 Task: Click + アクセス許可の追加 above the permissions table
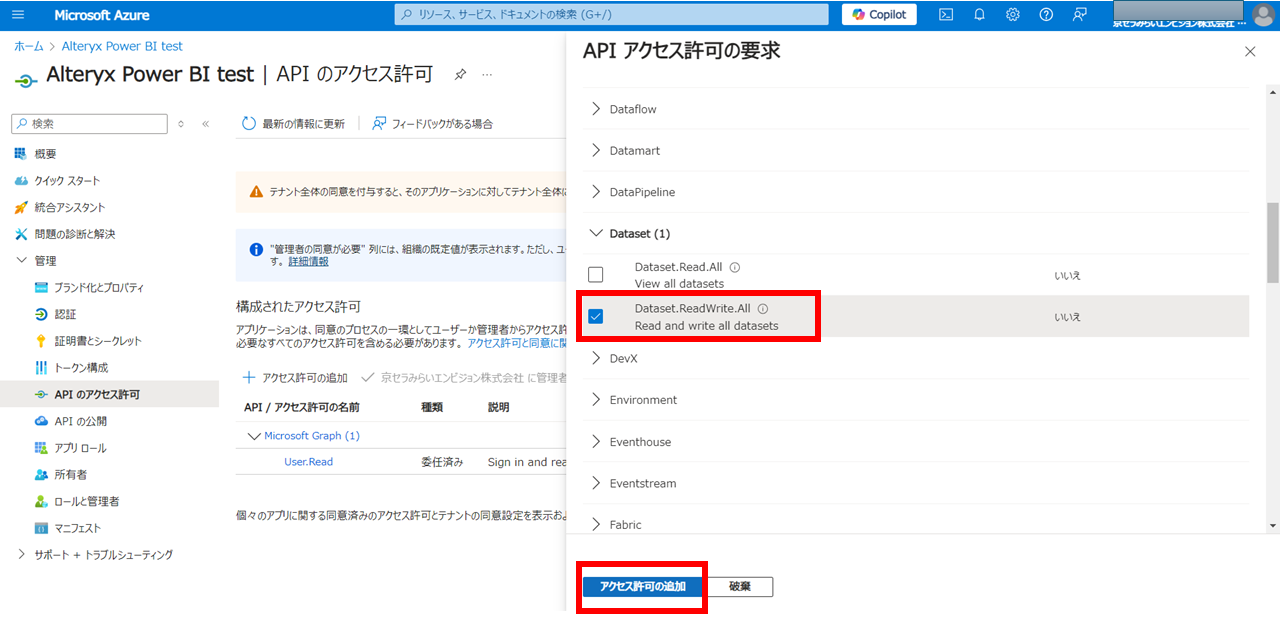296,378
